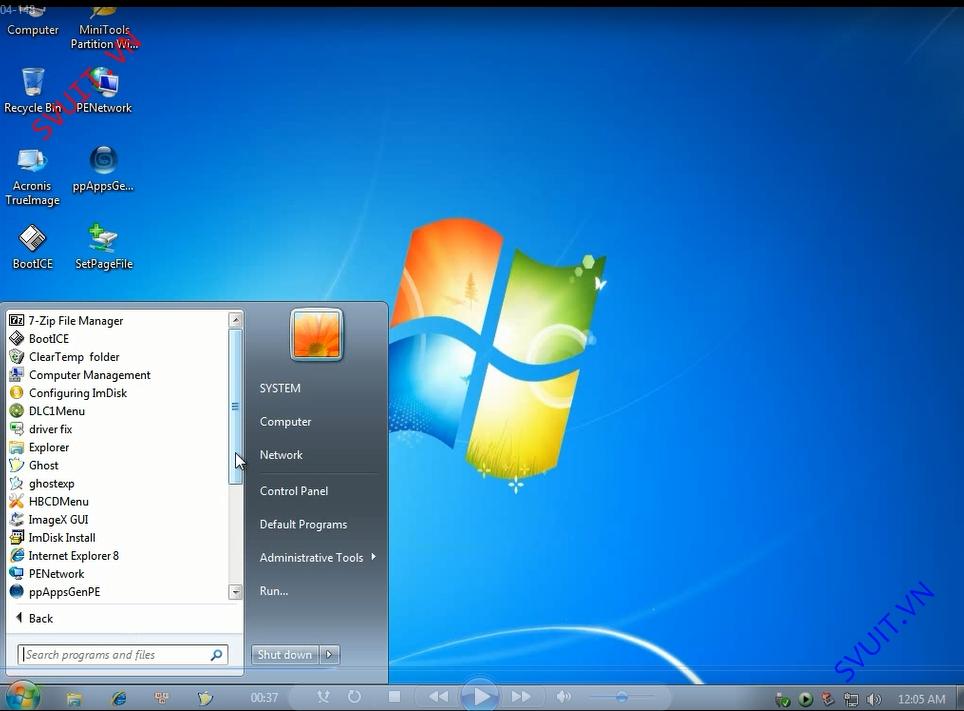Open Computer desktop icon

click(33, 20)
